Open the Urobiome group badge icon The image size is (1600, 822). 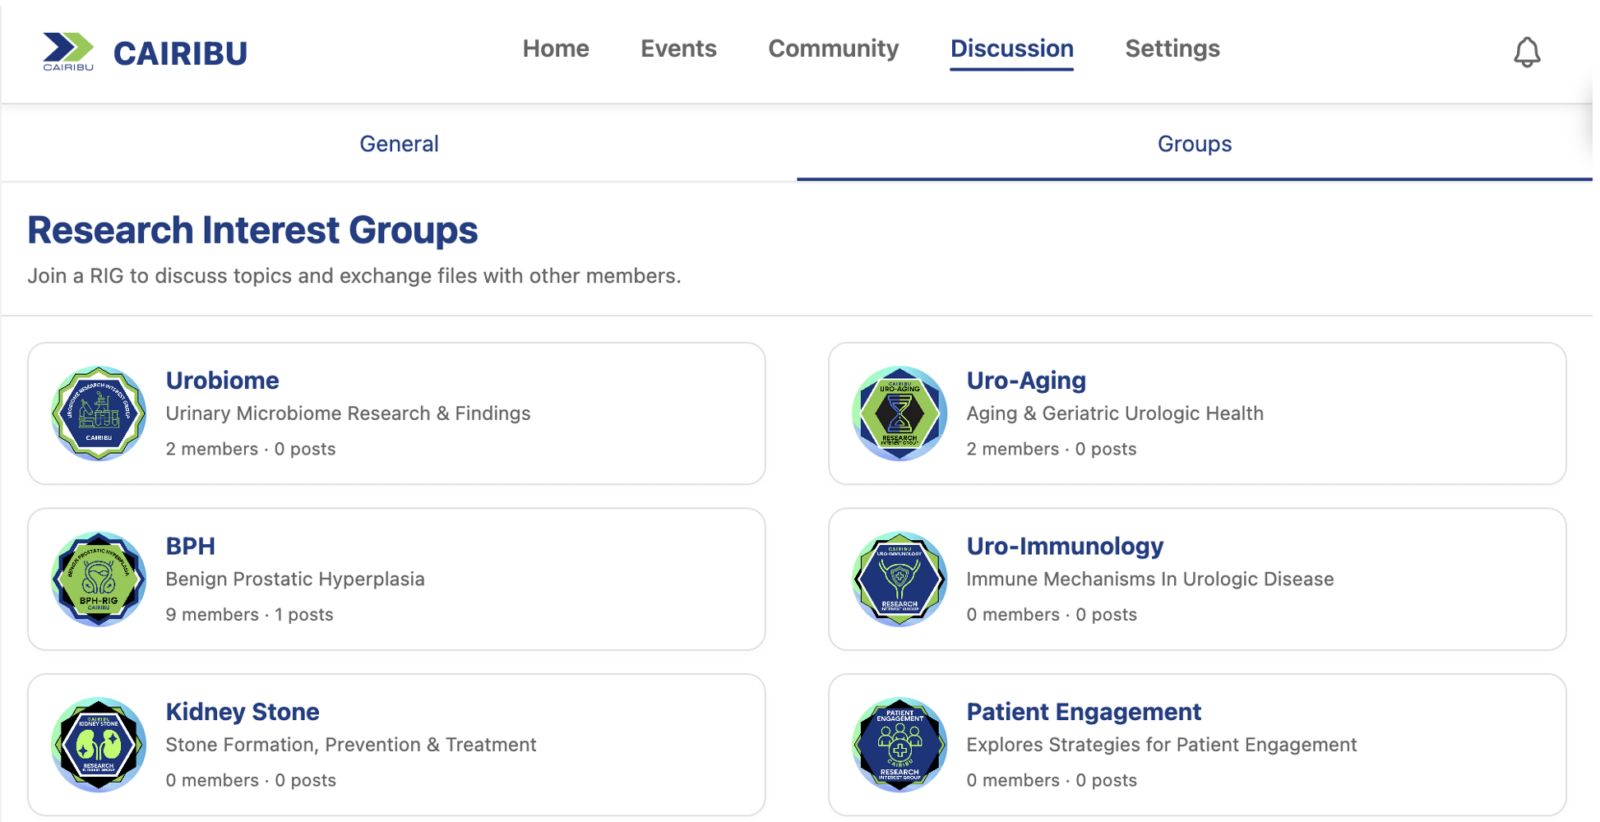[x=99, y=413]
